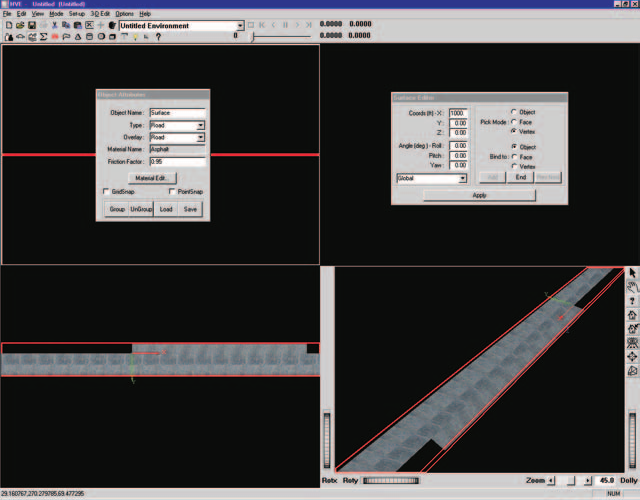The image size is (640, 500).
Task: Open the Untitled Environment dropdown
Action: 240,26
